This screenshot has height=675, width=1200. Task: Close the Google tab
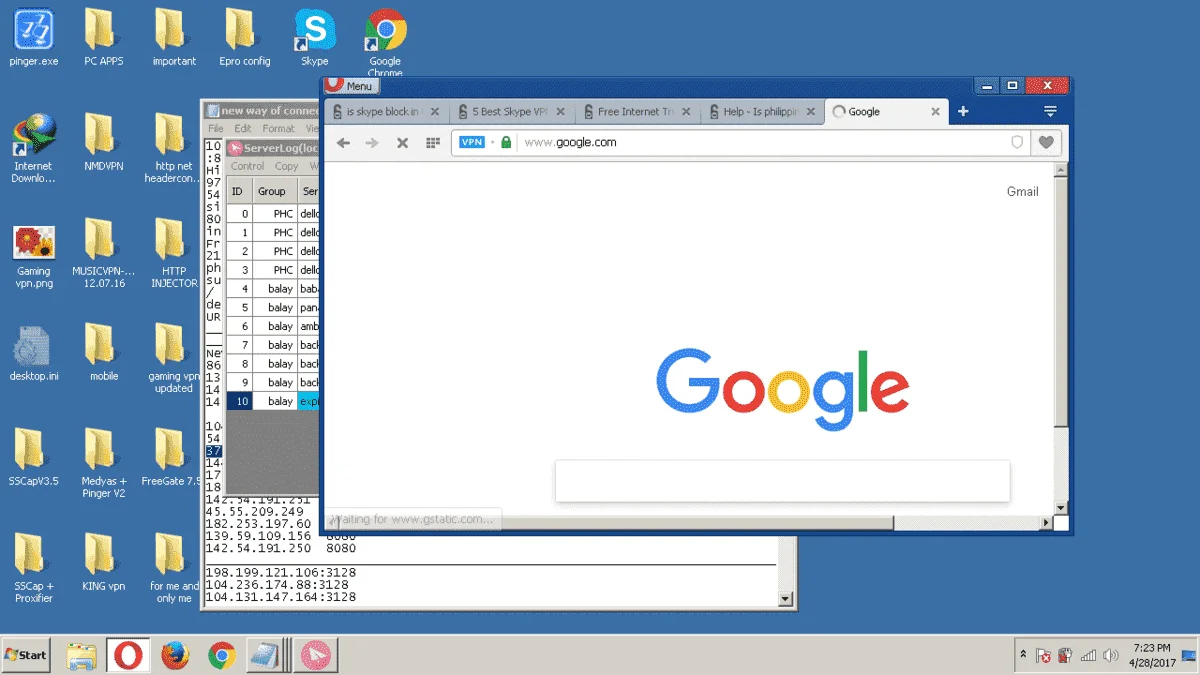point(936,112)
